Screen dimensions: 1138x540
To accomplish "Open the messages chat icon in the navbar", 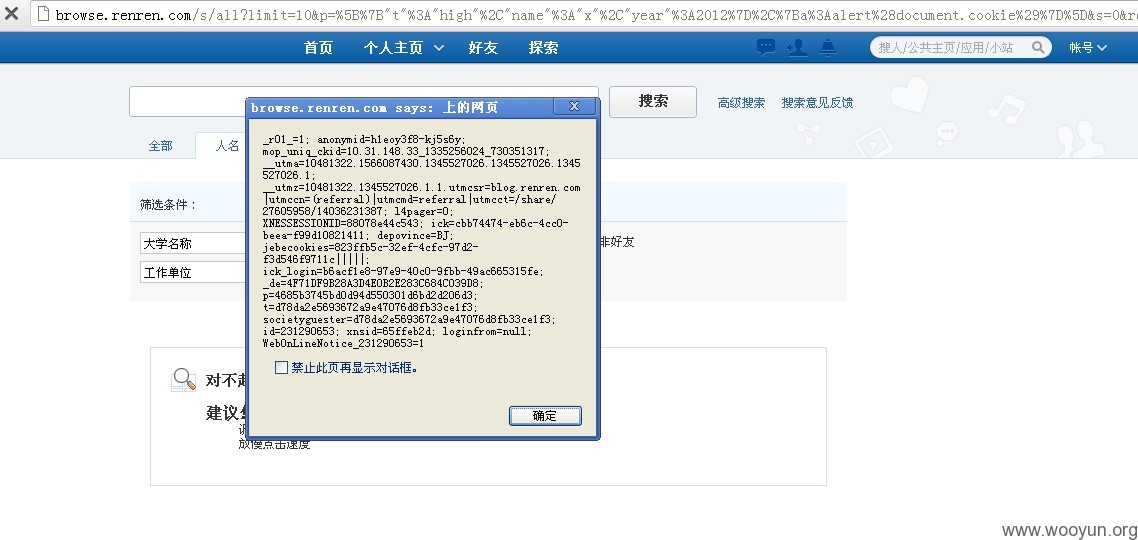I will click(x=766, y=47).
